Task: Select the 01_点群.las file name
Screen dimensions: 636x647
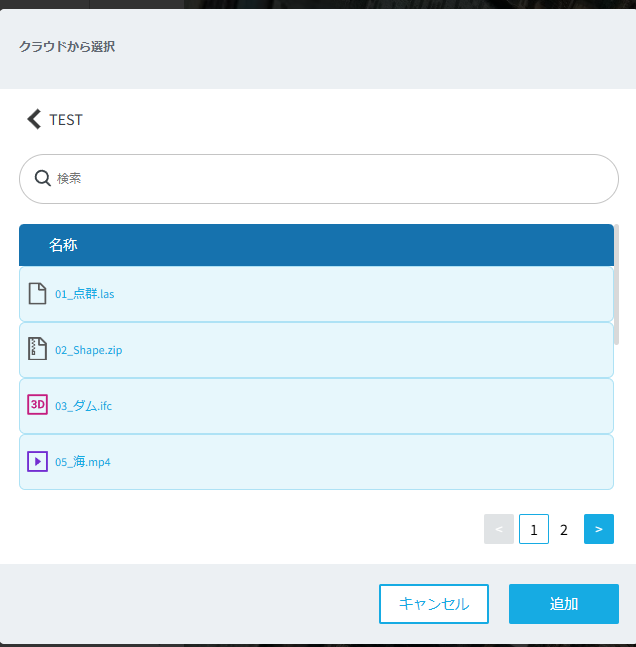Action: click(85, 294)
